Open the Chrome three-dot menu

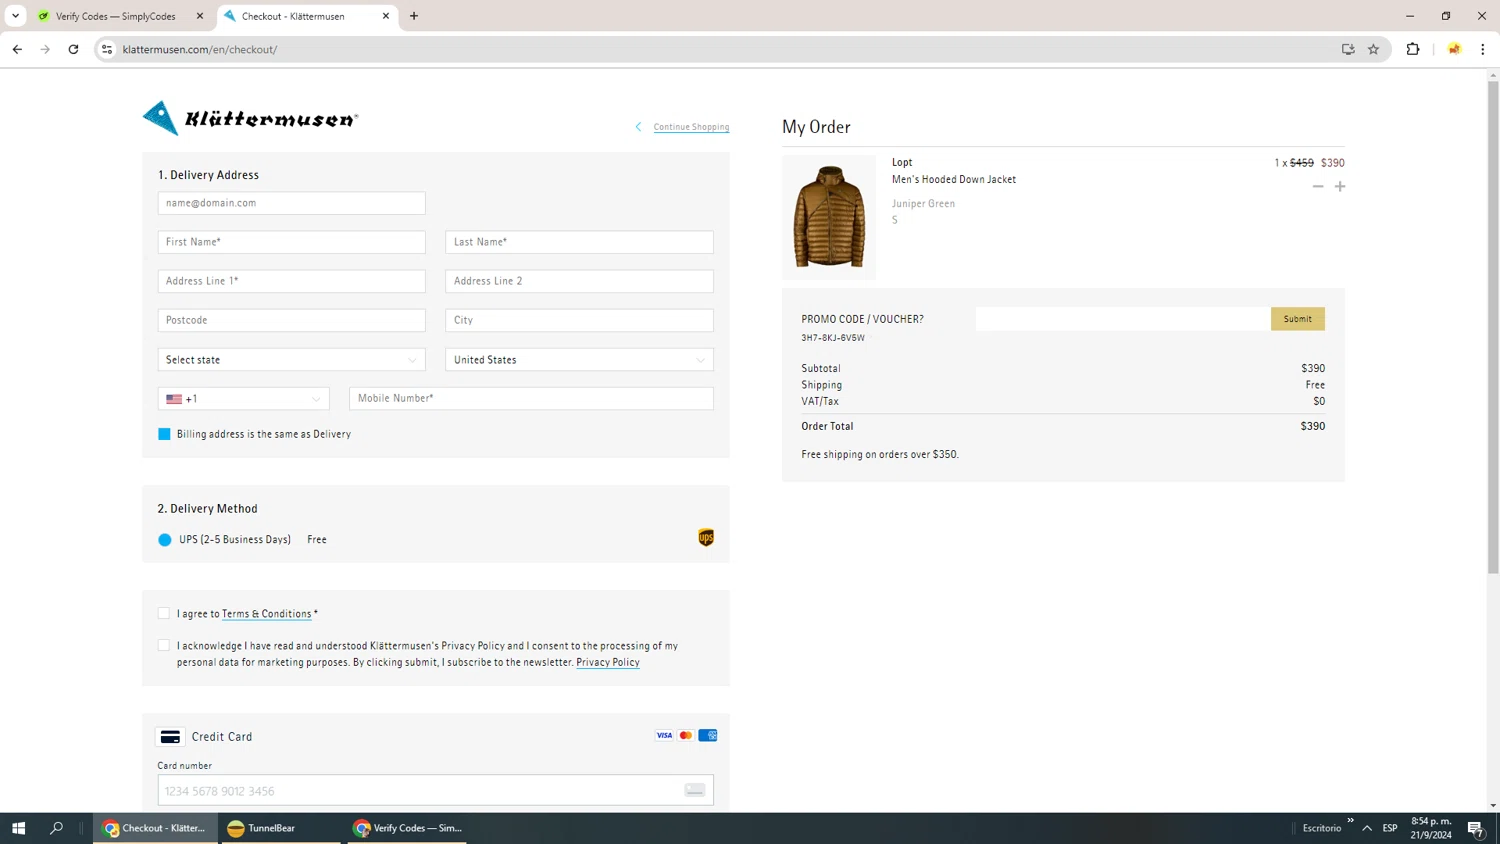1483,49
